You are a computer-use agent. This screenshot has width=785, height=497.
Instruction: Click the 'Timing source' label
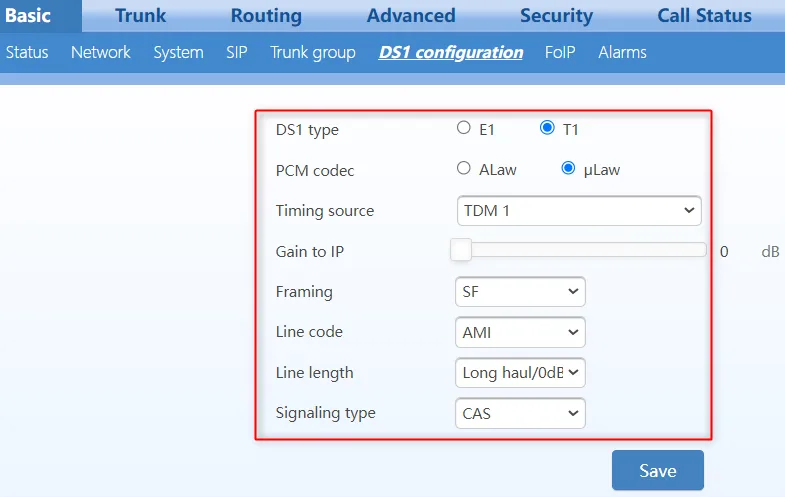pyautogui.click(x=324, y=211)
